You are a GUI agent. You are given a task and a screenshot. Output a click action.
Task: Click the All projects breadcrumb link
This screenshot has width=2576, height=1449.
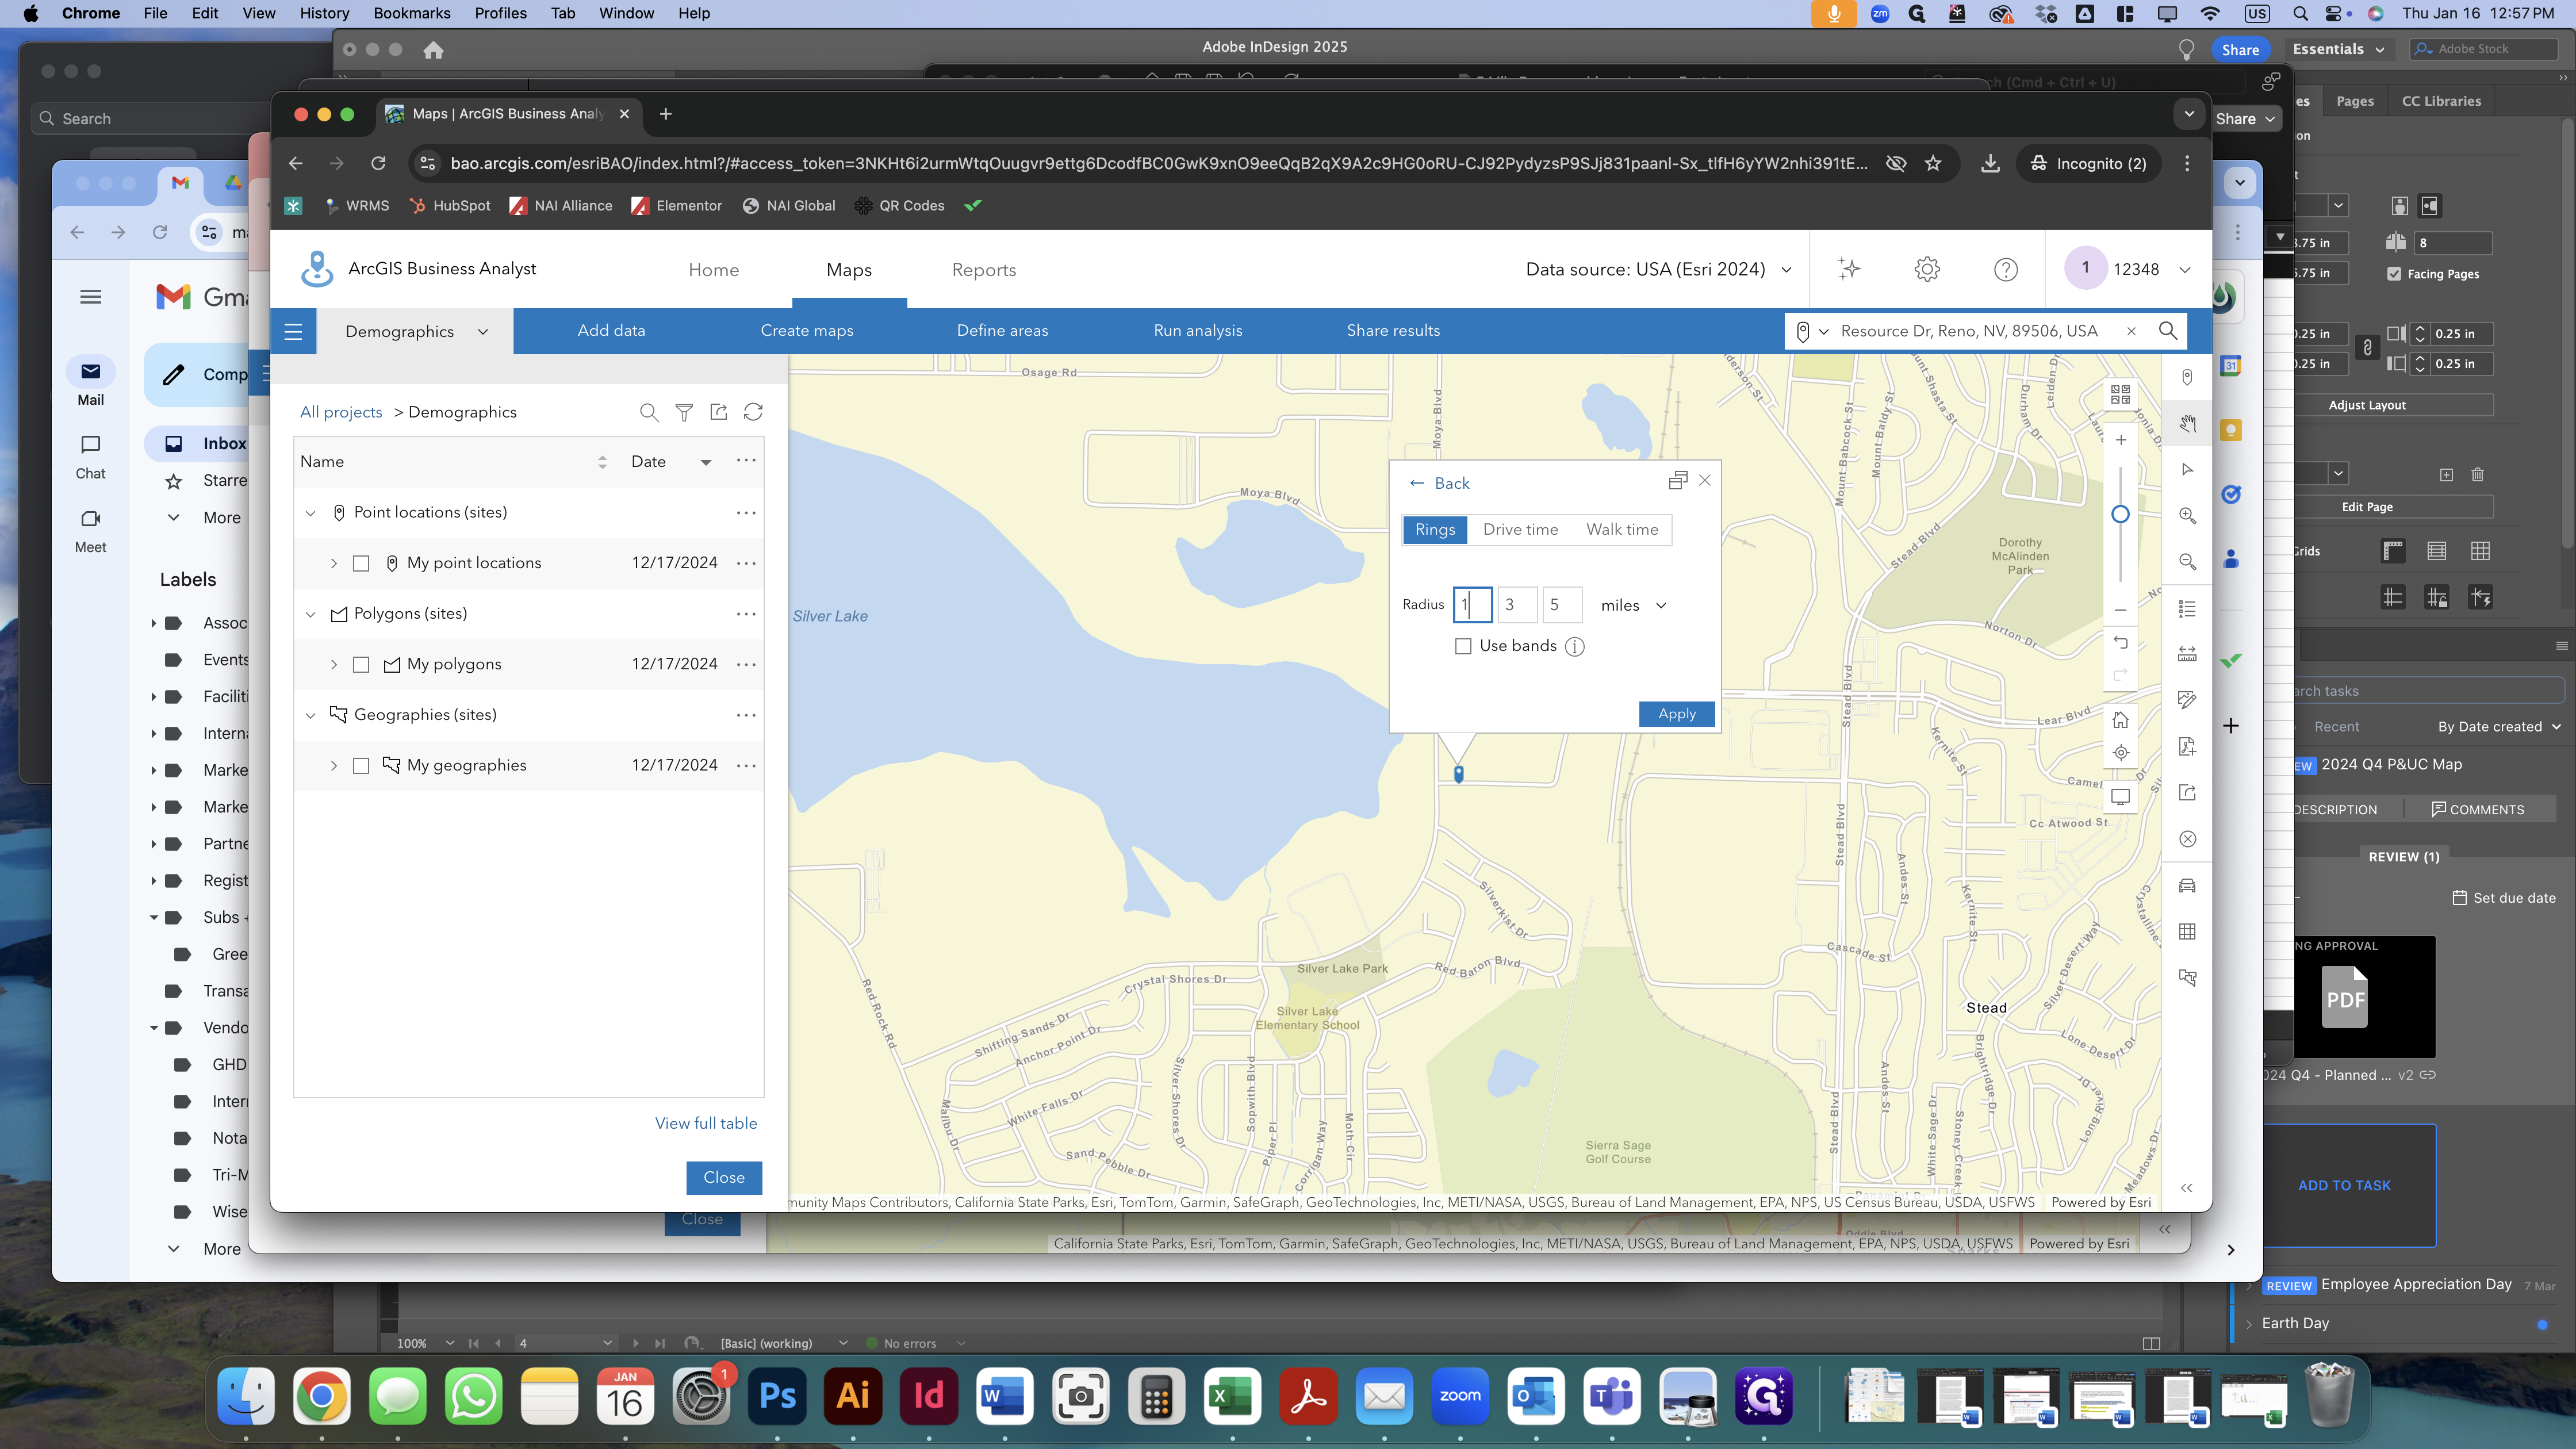[340, 412]
